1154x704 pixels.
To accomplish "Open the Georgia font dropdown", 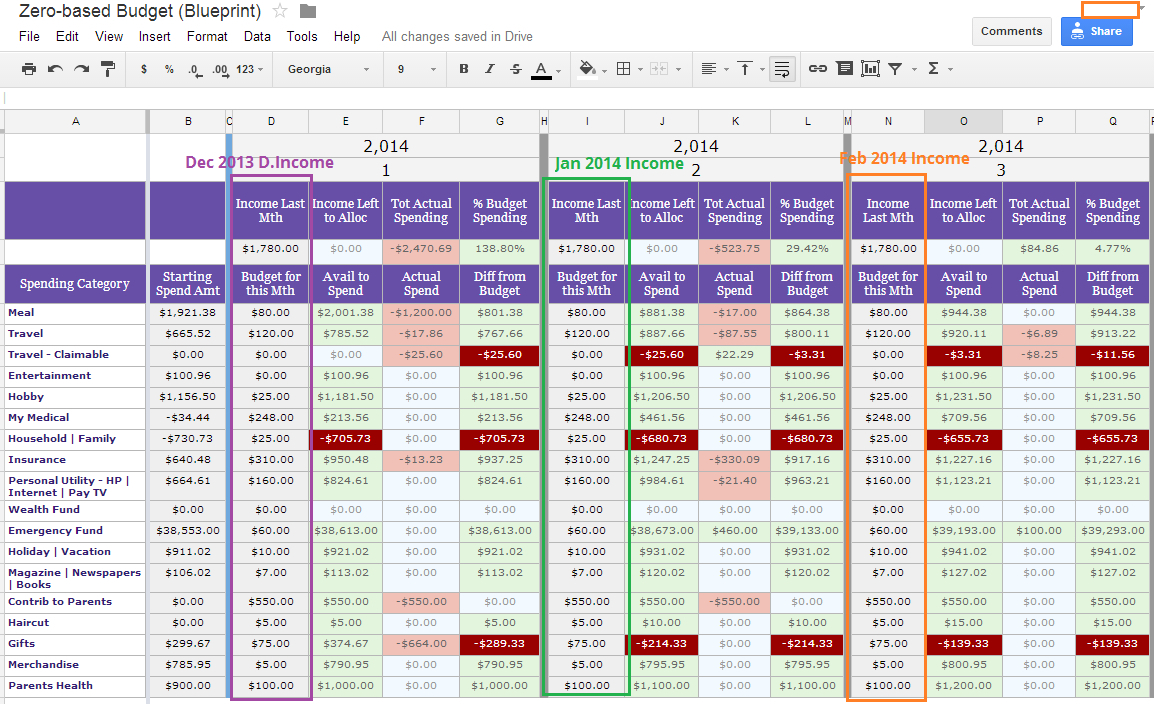I will 328,69.
